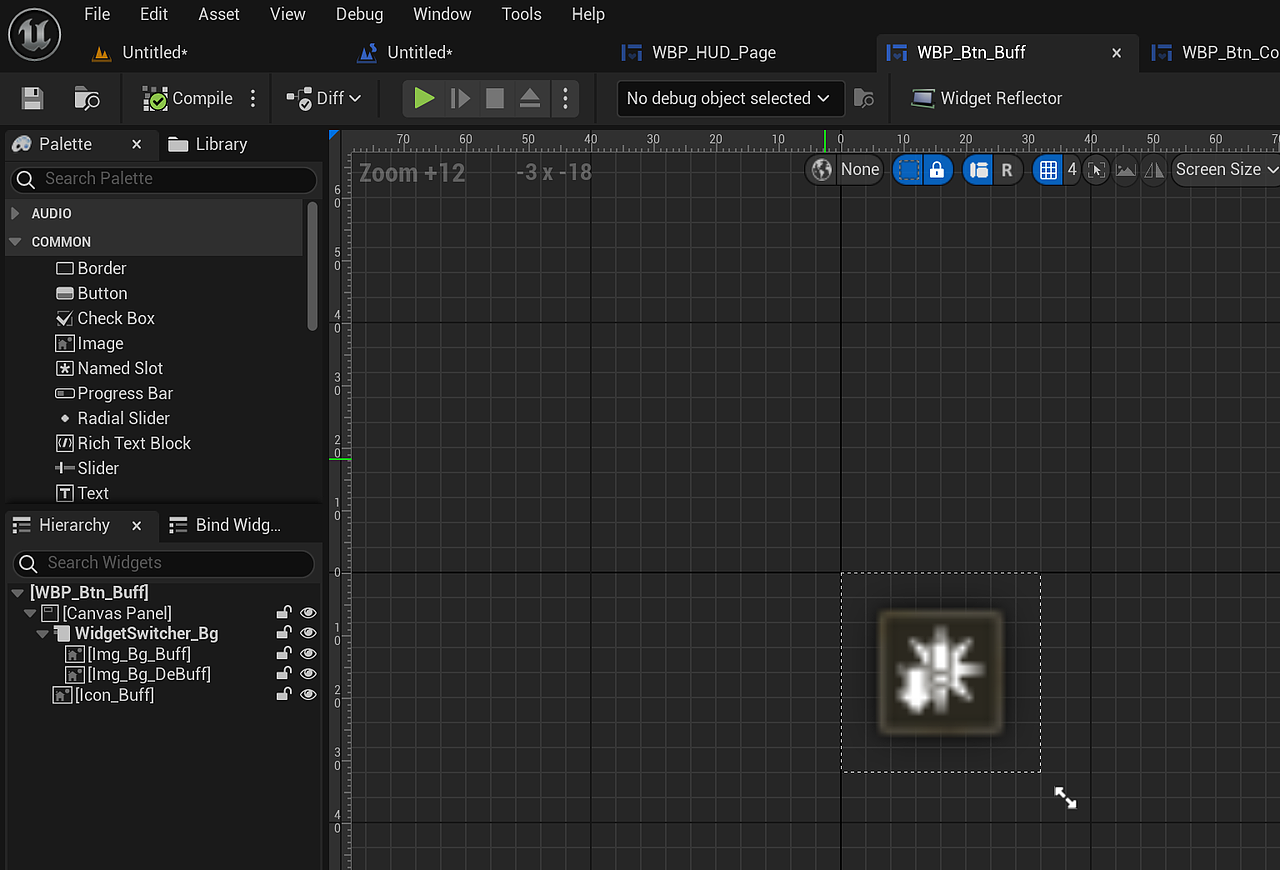Image resolution: width=1280 pixels, height=870 pixels.
Task: Focus the Search Palette field
Action: 164,179
